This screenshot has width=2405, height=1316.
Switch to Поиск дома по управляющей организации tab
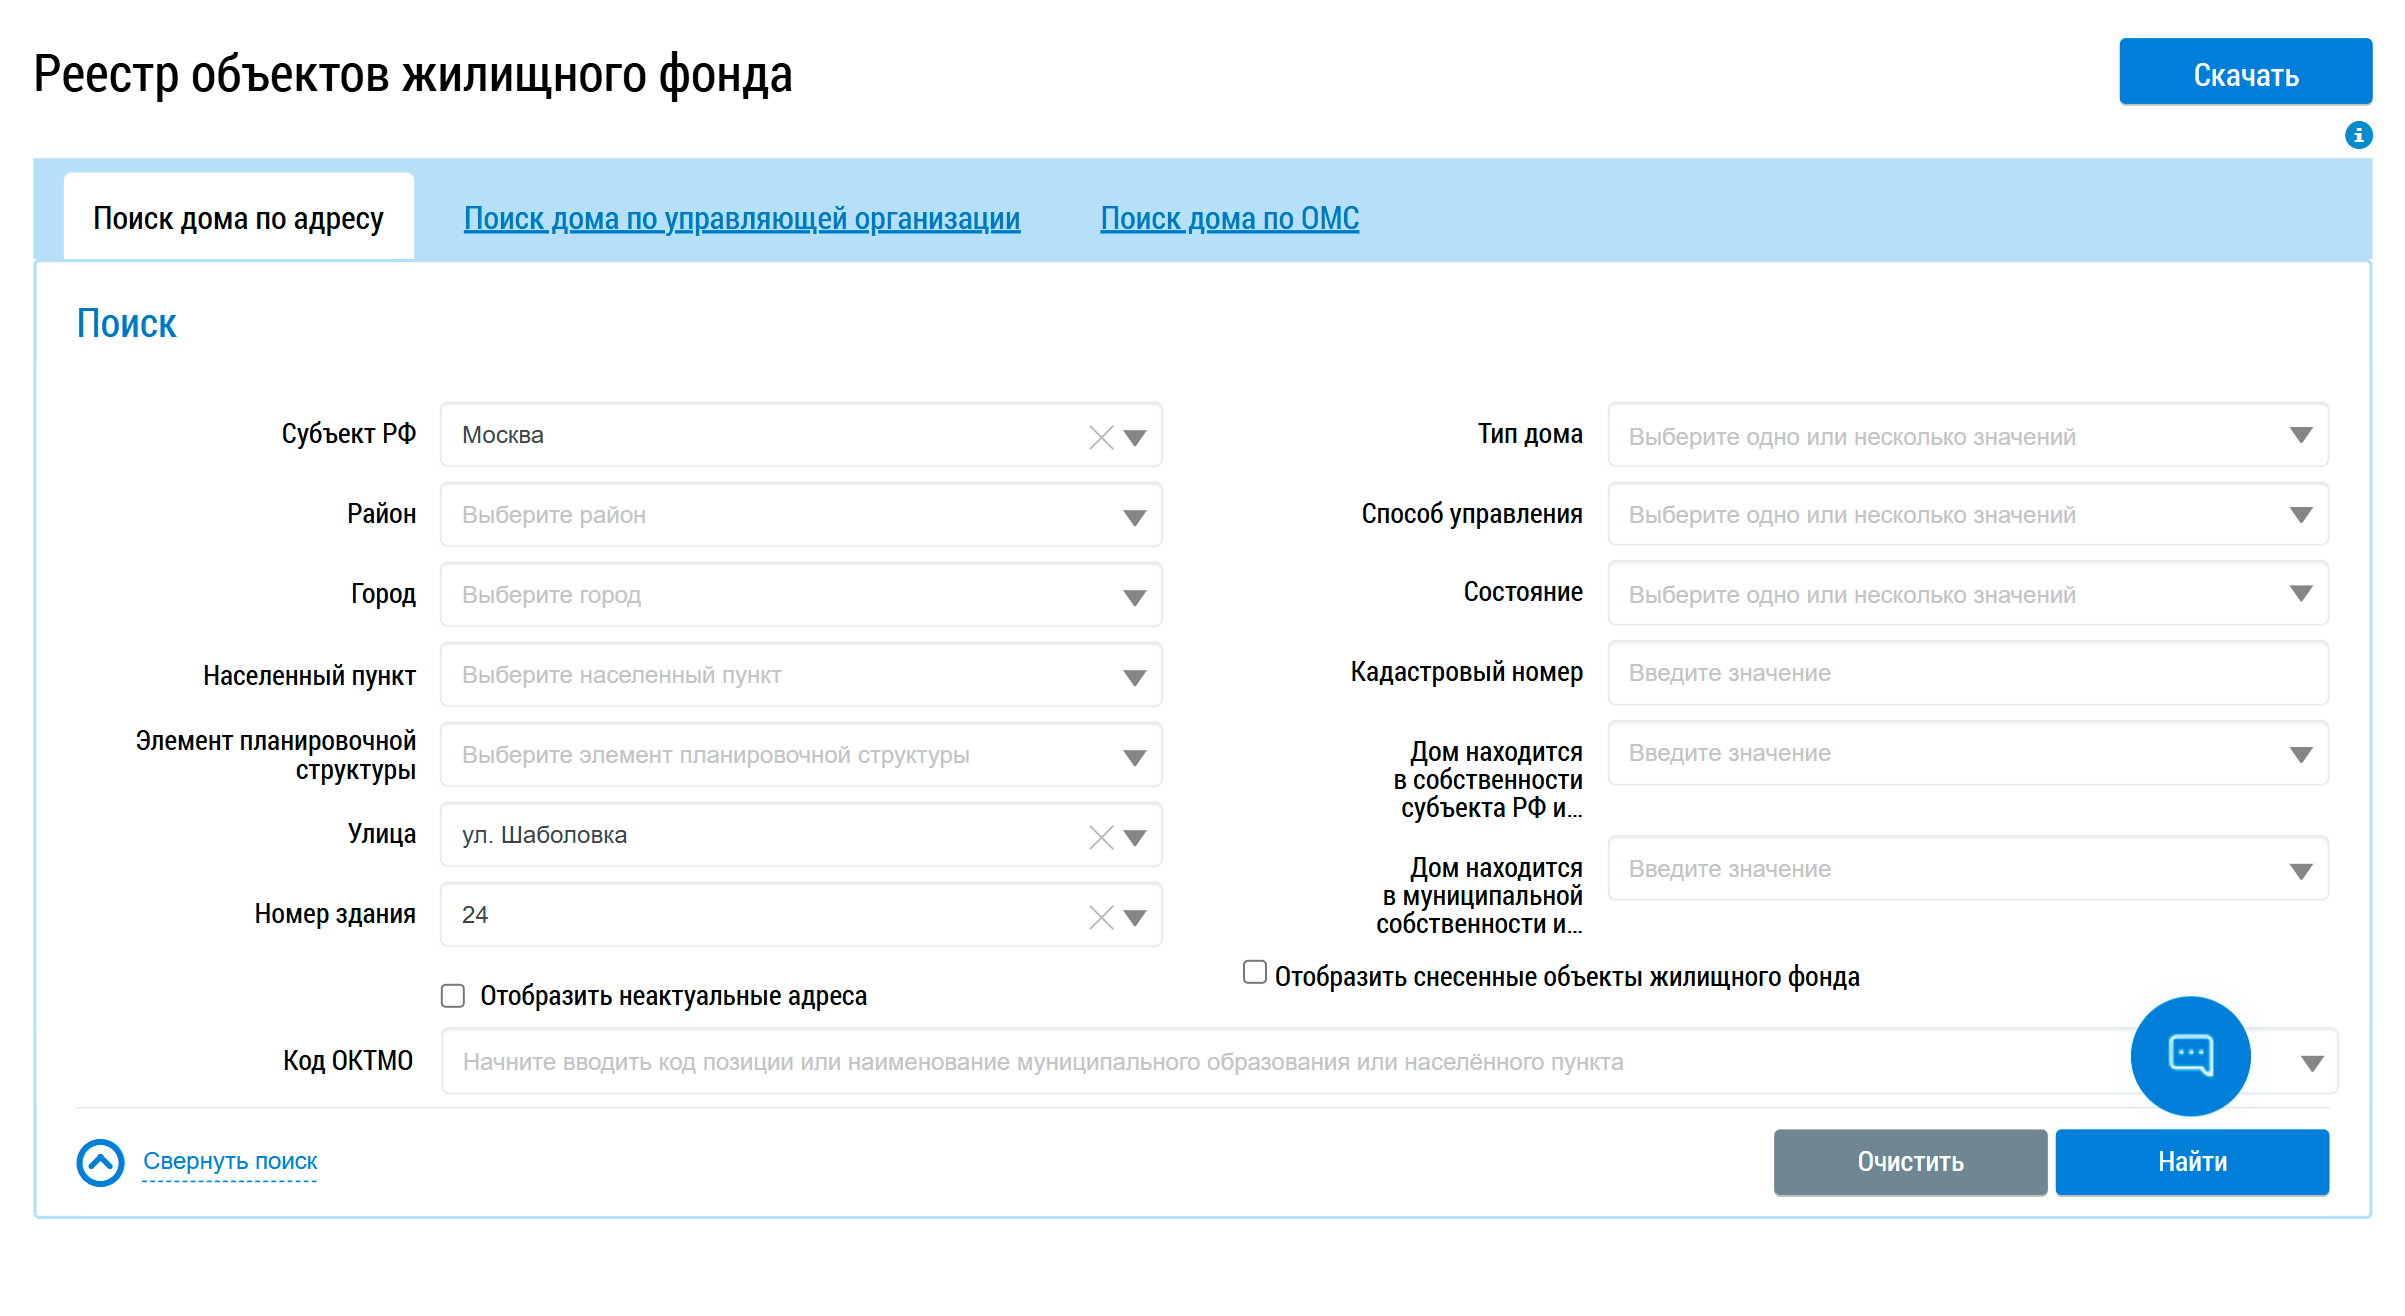(x=742, y=218)
